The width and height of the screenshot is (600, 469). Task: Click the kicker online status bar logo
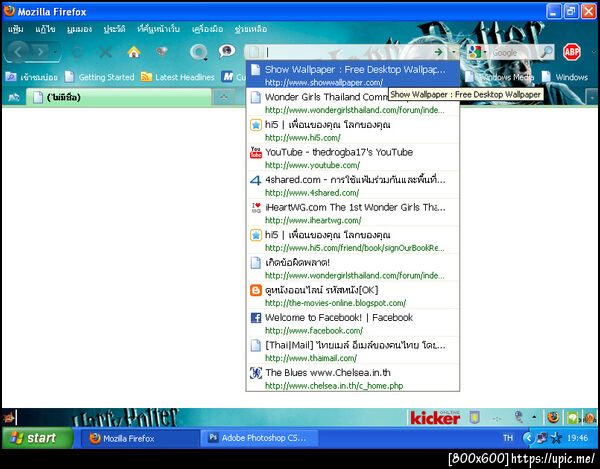tap(435, 417)
